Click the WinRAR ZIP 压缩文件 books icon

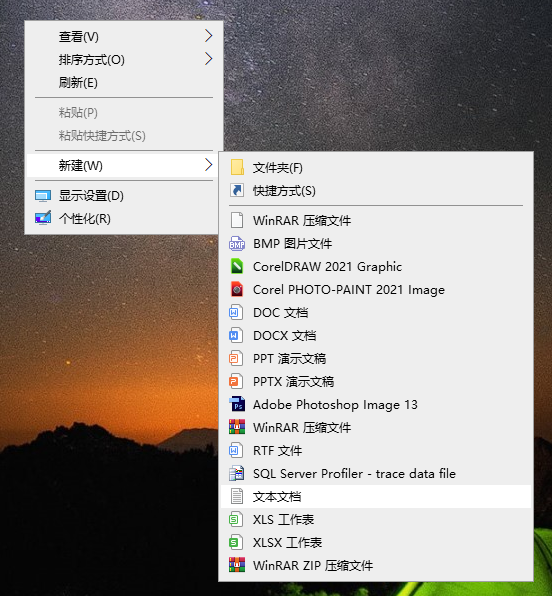[237, 565]
